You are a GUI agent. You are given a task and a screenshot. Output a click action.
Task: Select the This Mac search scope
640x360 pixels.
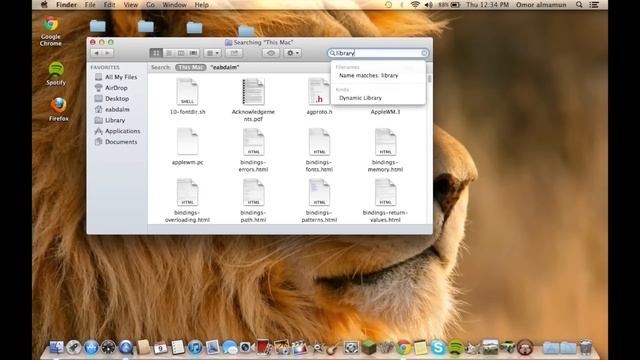click(191, 67)
